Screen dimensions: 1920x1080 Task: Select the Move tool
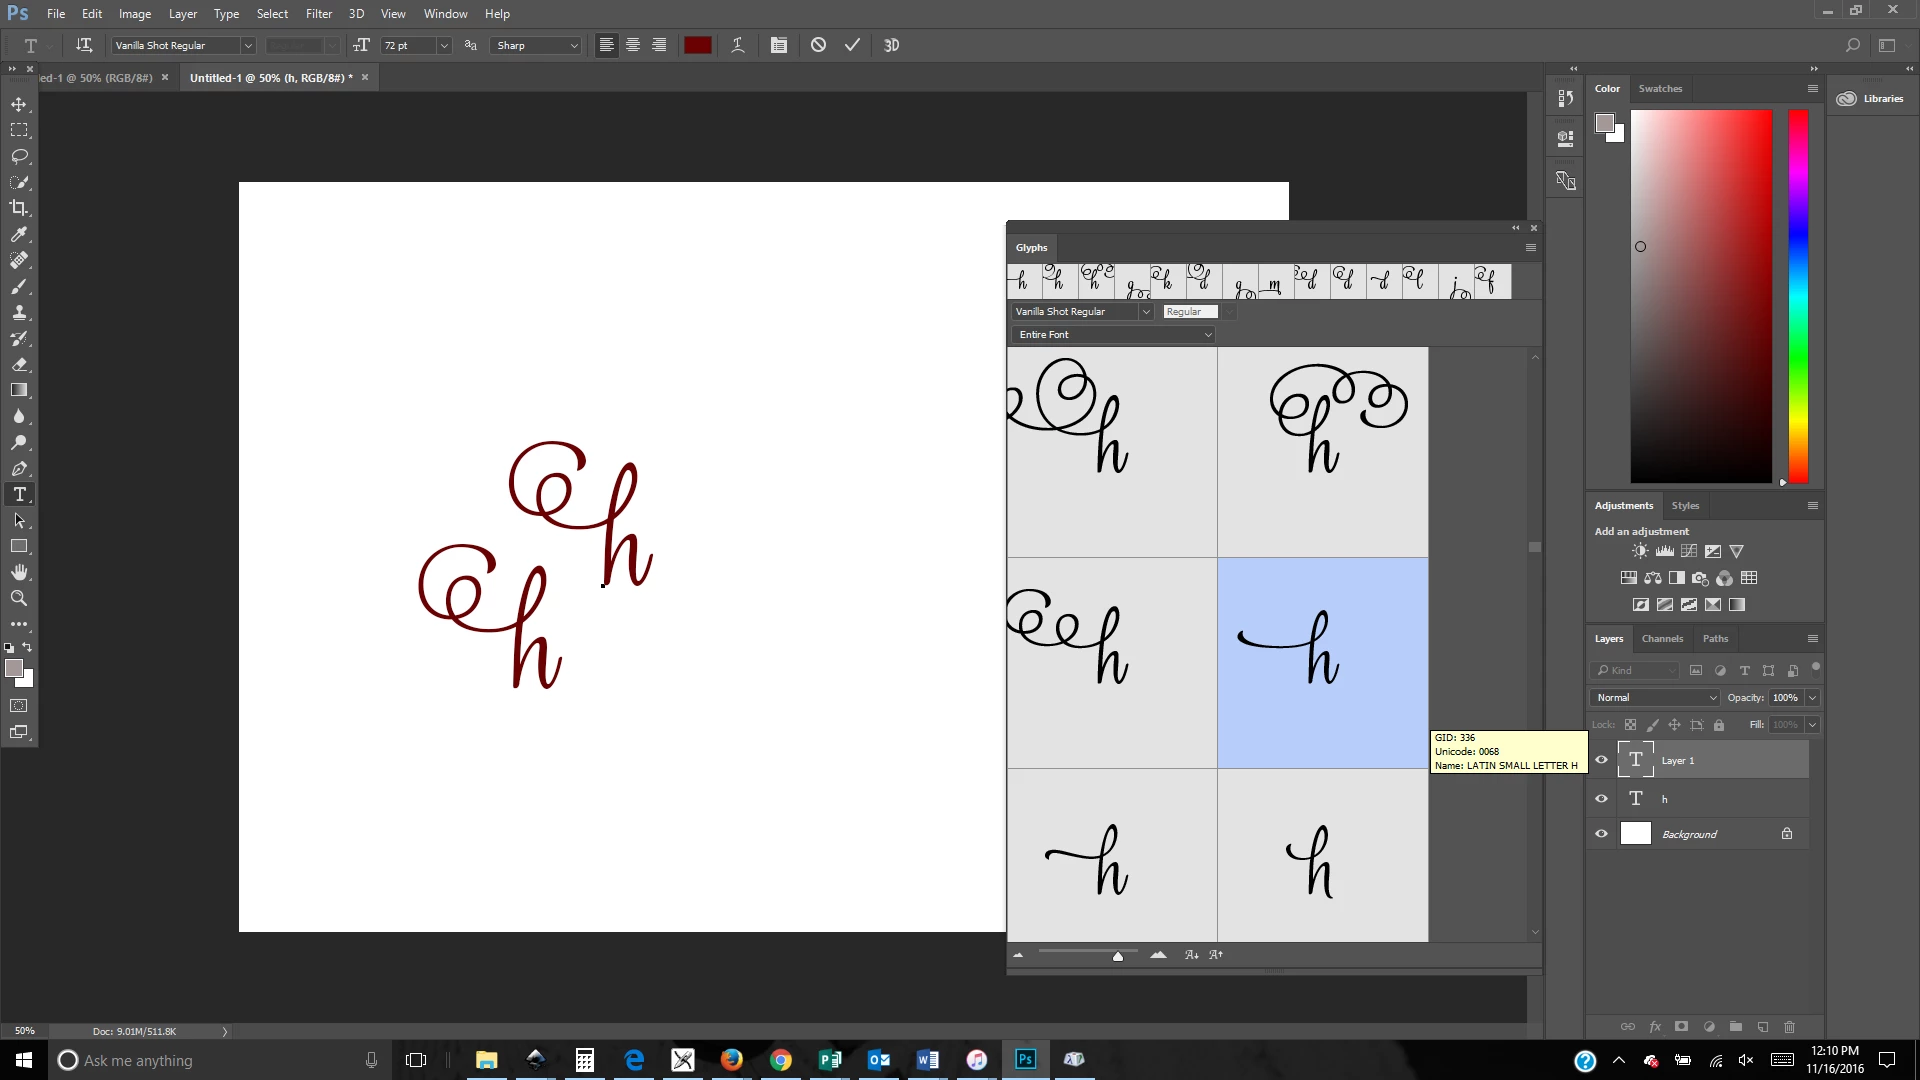click(x=19, y=104)
